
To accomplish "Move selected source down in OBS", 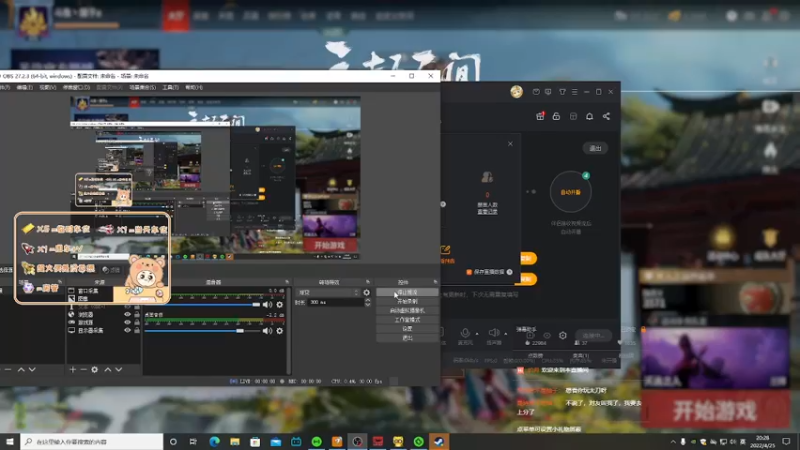I will [118, 369].
